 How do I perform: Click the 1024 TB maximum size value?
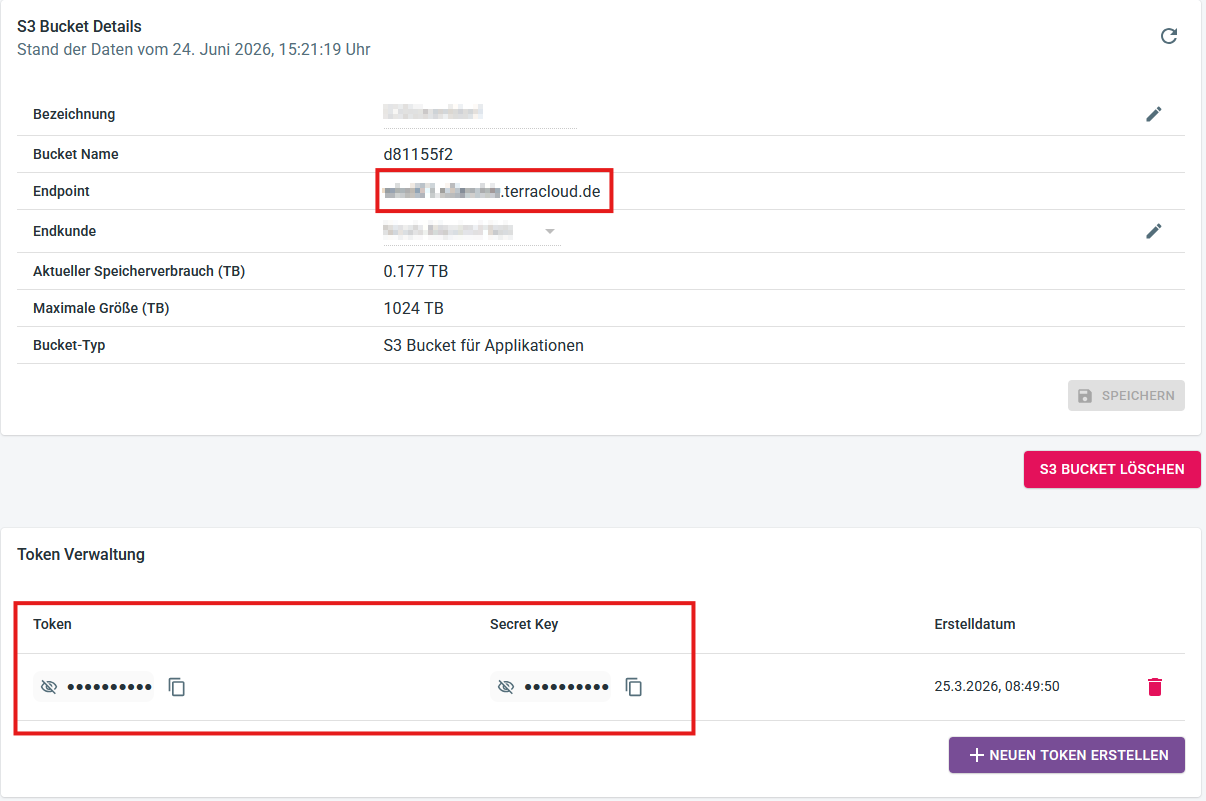click(414, 308)
